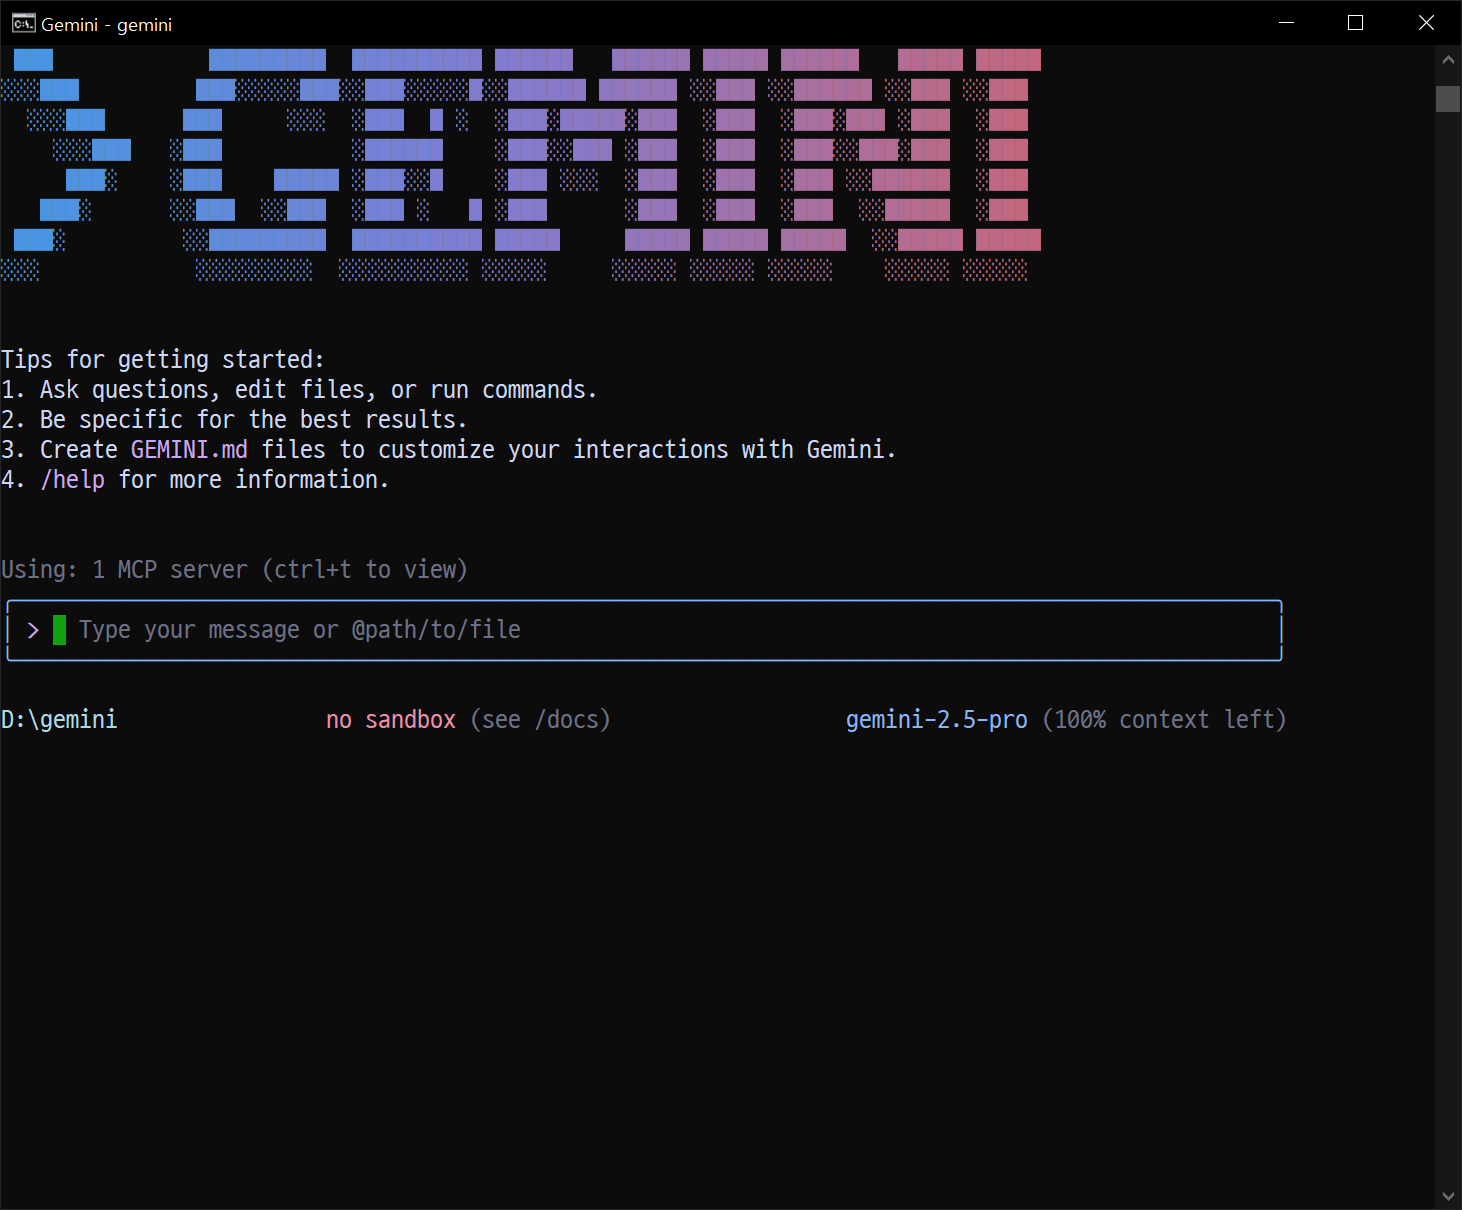Maximize the Gemini terminal window
The height and width of the screenshot is (1210, 1462).
point(1356,23)
